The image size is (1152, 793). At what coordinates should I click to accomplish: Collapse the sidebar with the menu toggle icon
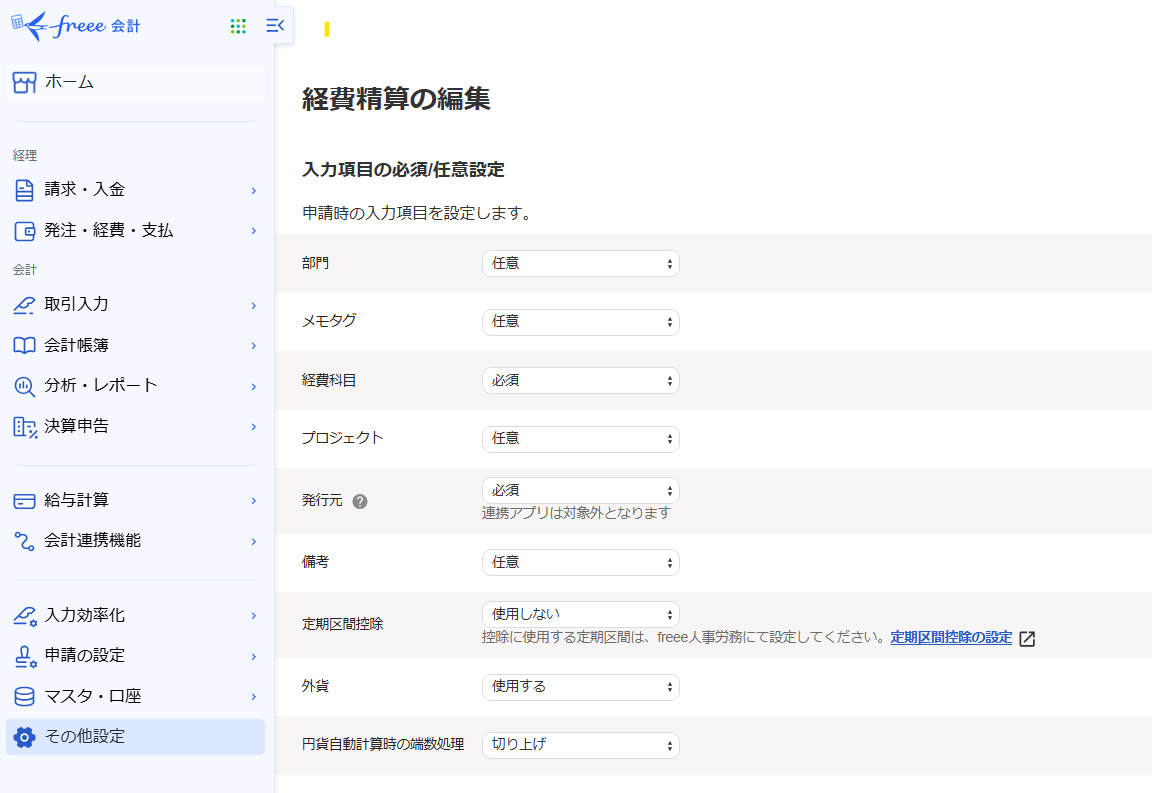click(275, 26)
